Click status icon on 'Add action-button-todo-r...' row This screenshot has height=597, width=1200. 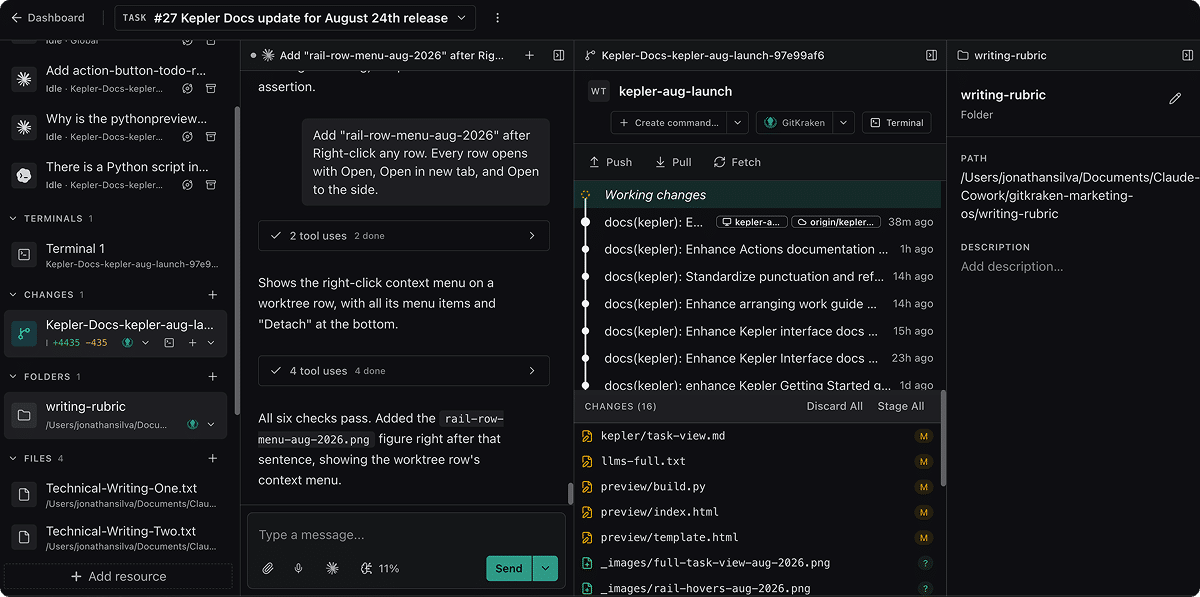(x=187, y=89)
